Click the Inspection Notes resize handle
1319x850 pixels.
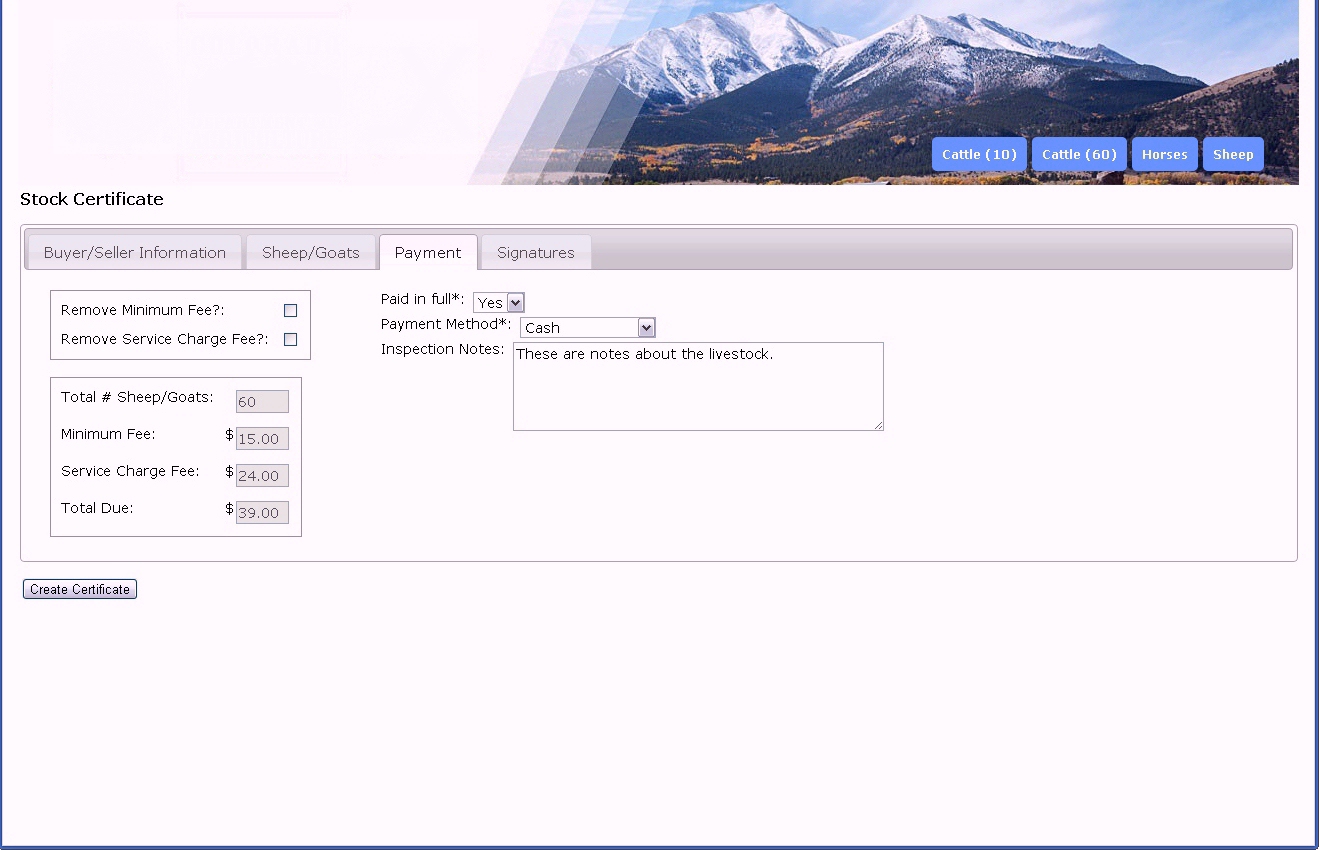click(878, 425)
